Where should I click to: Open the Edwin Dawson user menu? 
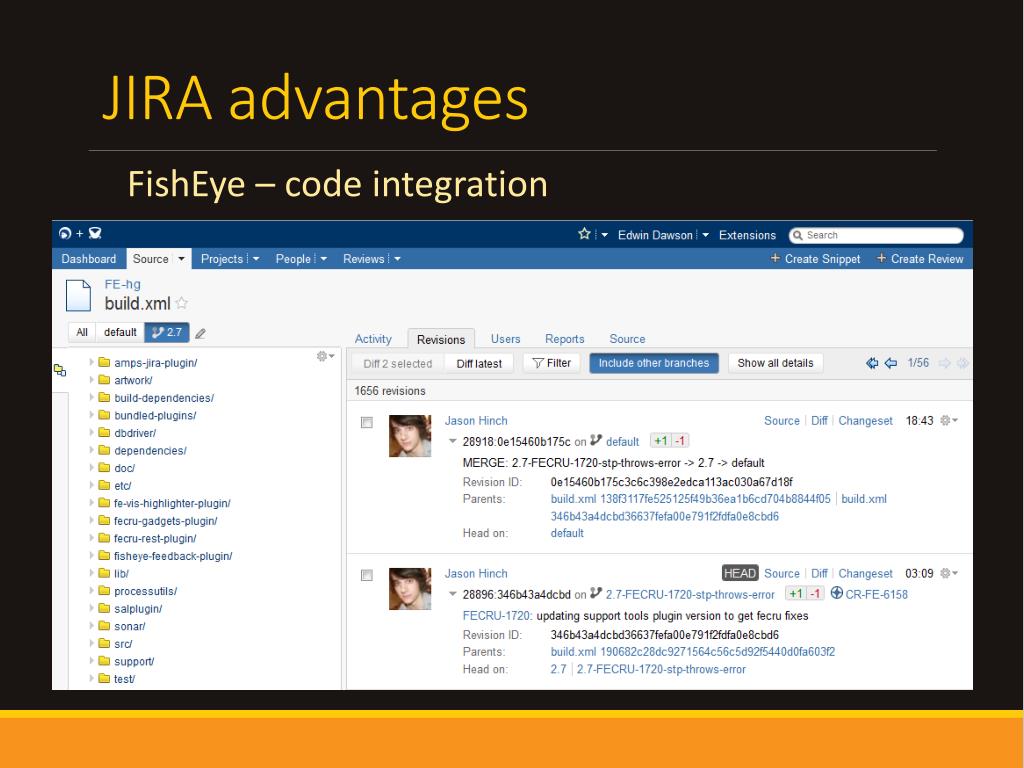click(x=663, y=235)
